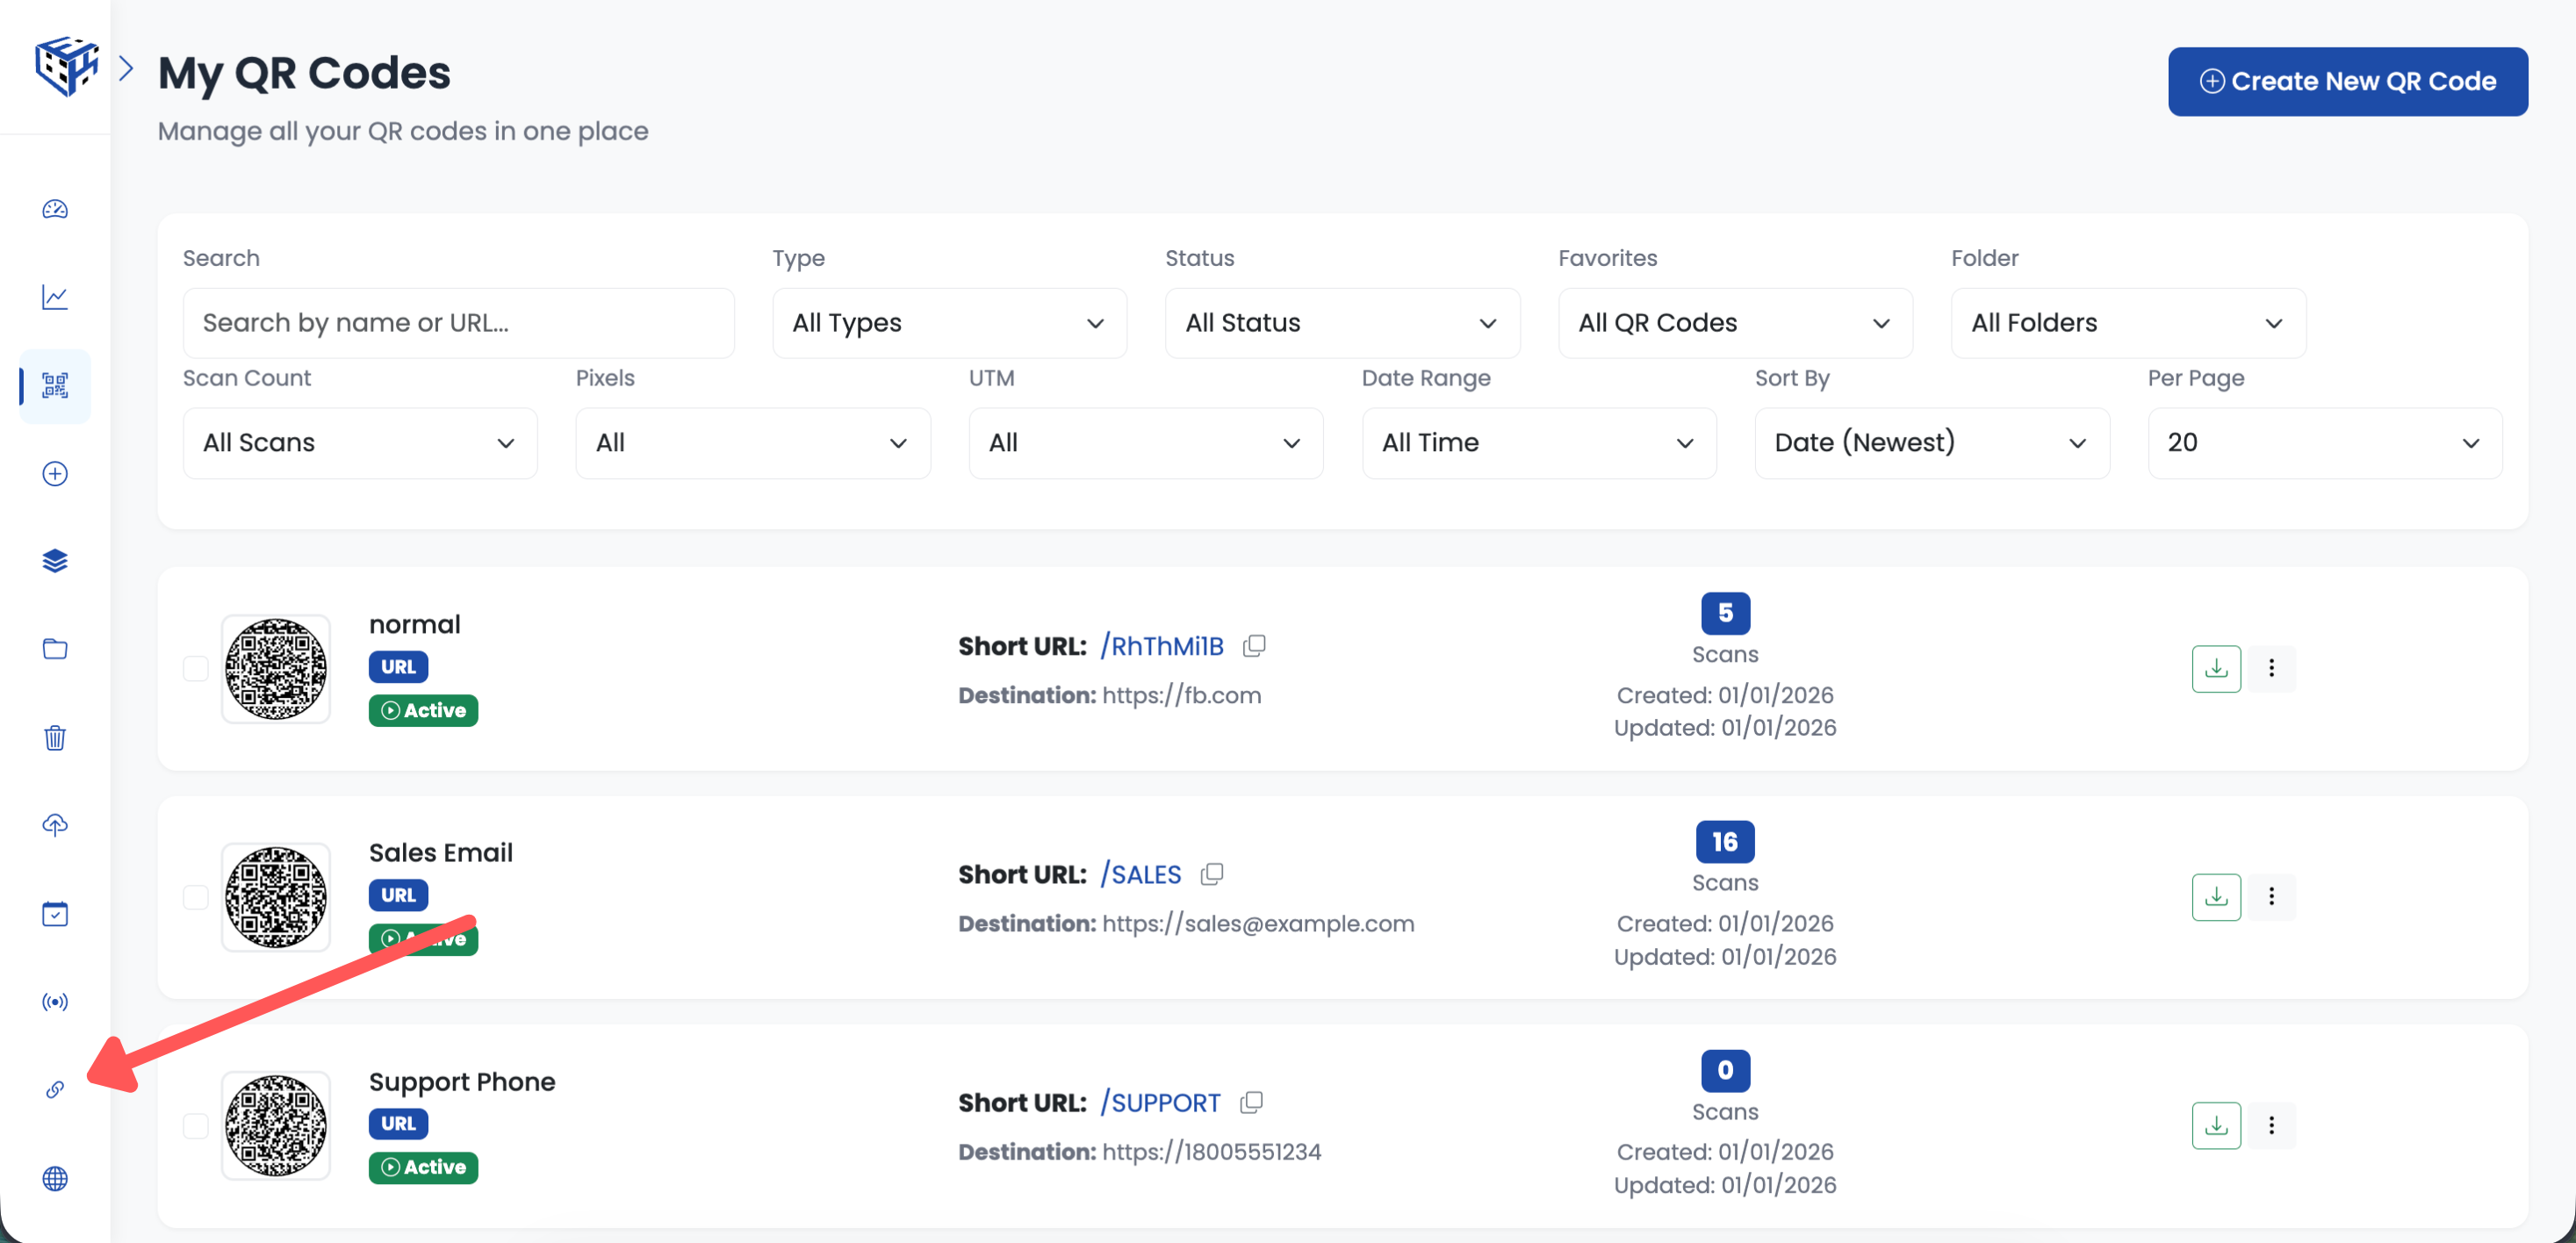Screen dimensions: 2576x1243
Task: Open the Trash sidebar icon
Action: (x=55, y=737)
